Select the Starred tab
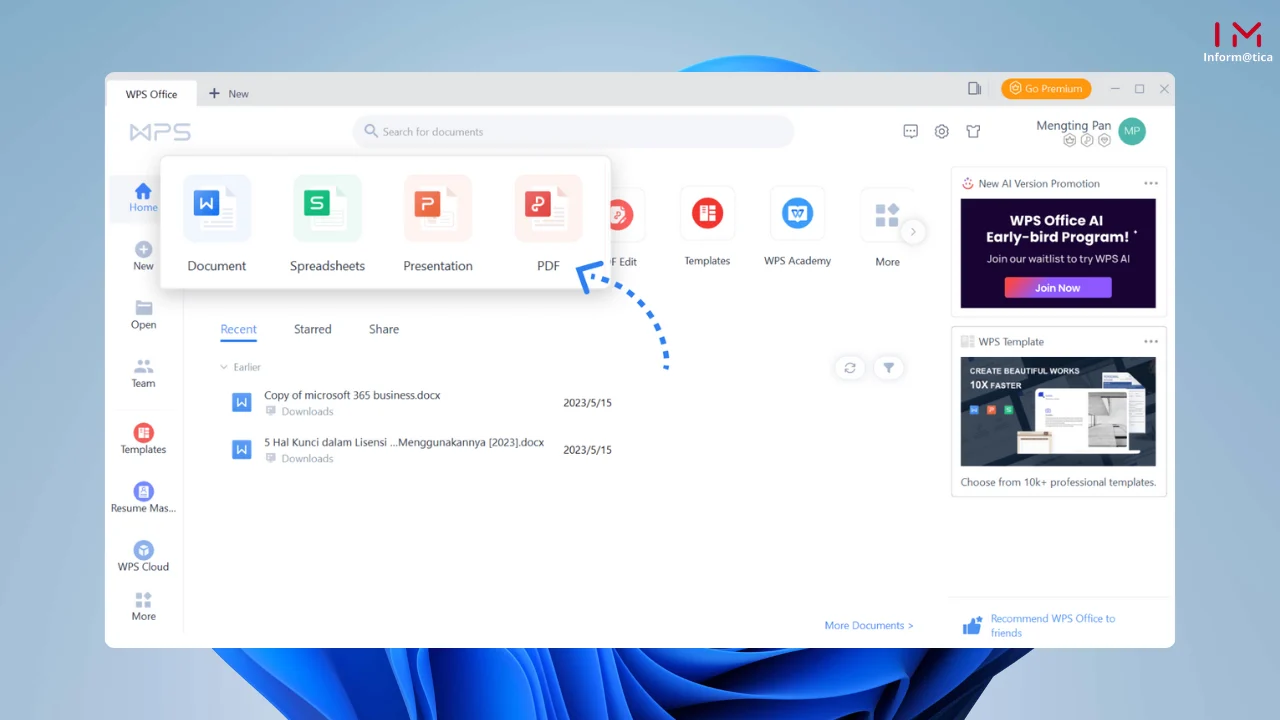 (312, 329)
